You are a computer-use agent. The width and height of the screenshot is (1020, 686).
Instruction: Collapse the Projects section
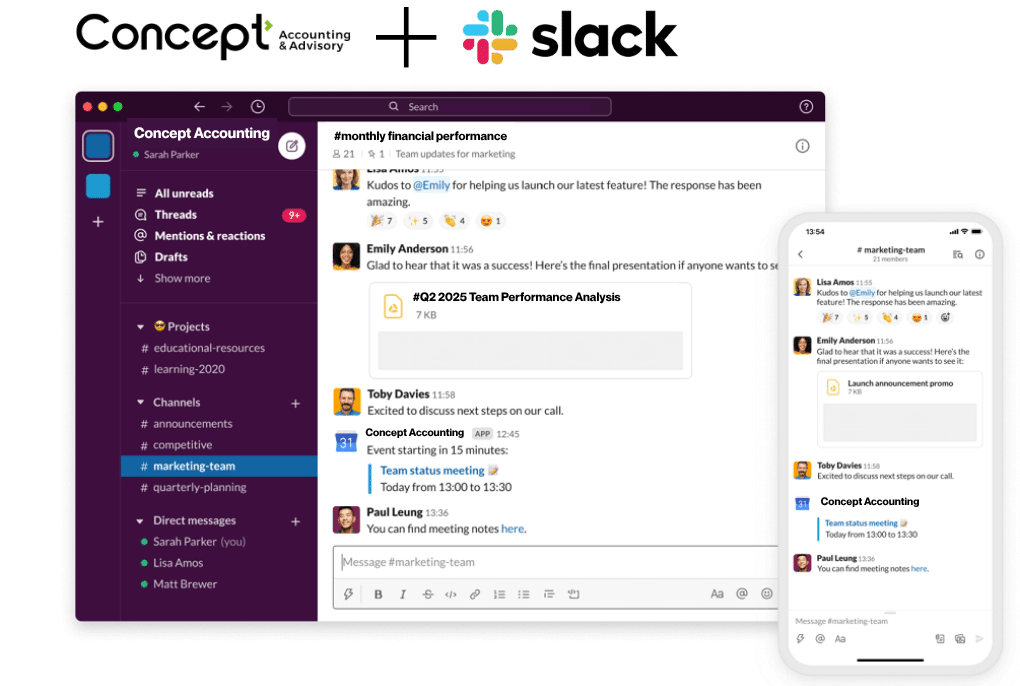(x=141, y=326)
